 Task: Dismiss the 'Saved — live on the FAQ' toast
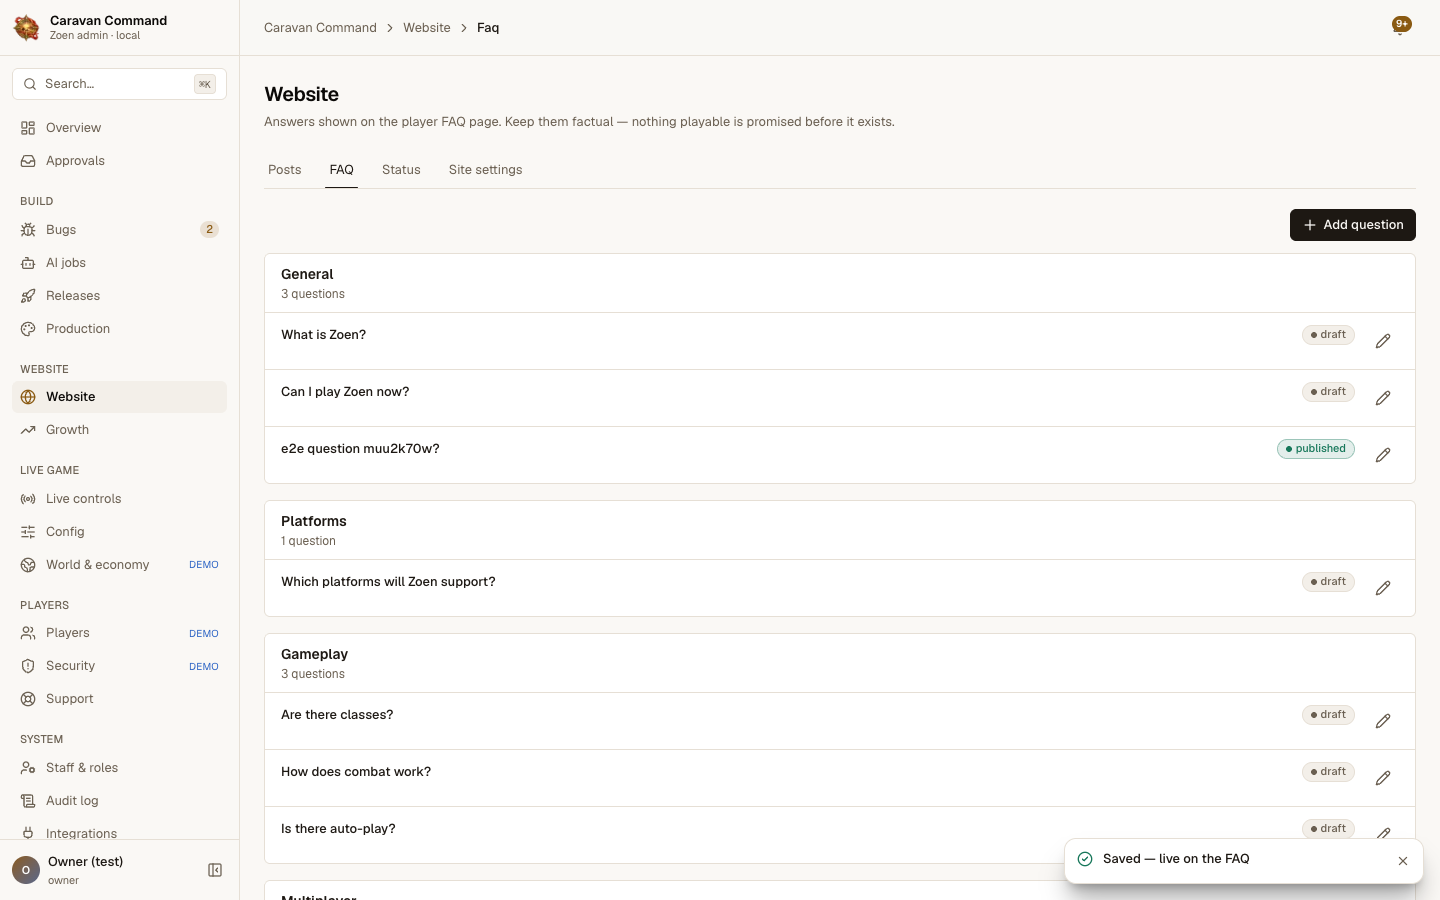pos(1403,861)
